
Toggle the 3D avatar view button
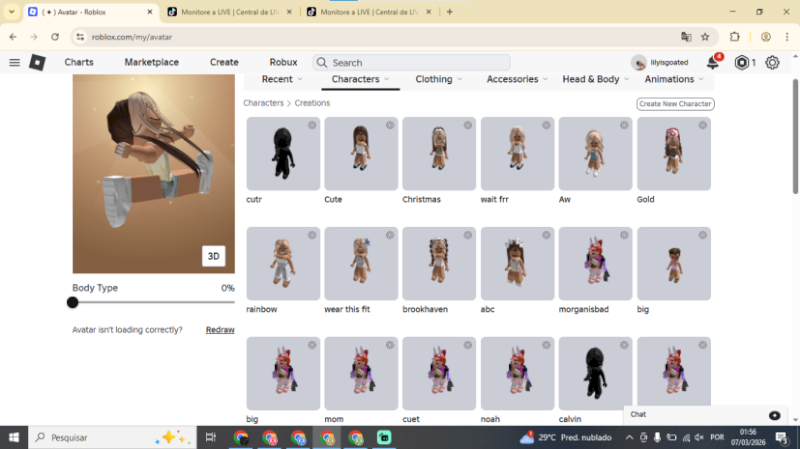click(213, 256)
